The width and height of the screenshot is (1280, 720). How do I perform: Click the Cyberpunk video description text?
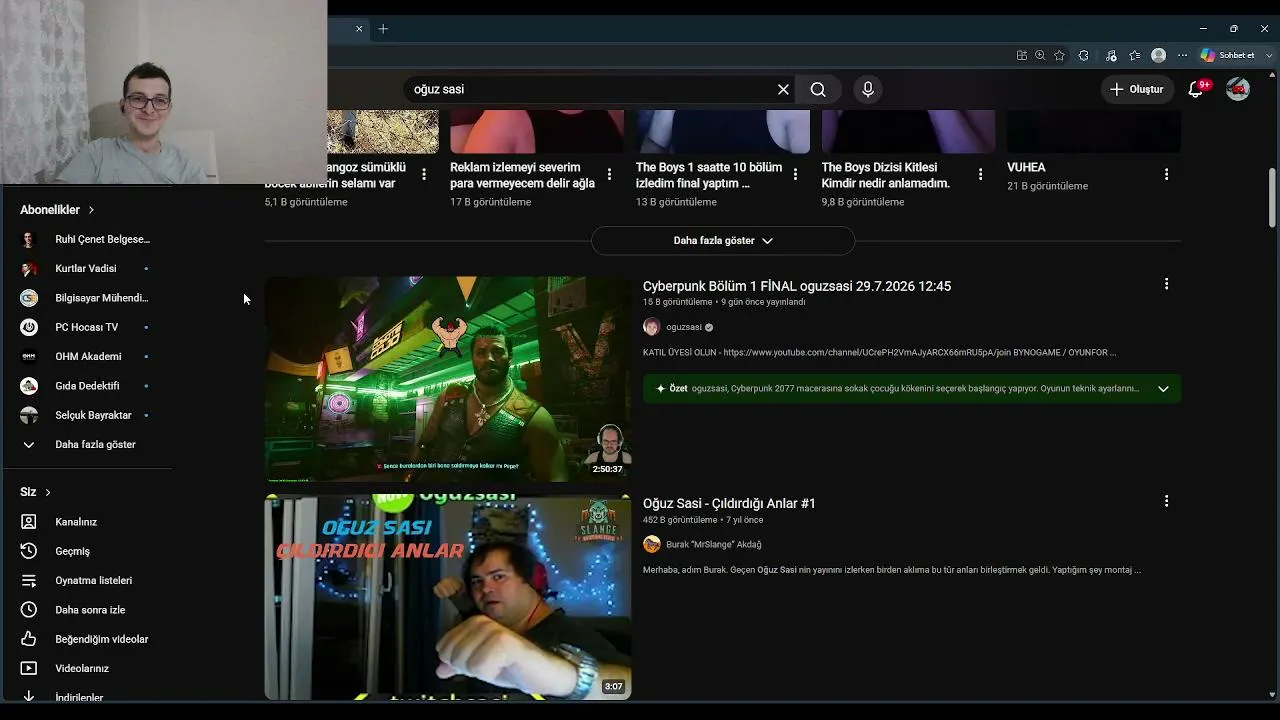[879, 352]
